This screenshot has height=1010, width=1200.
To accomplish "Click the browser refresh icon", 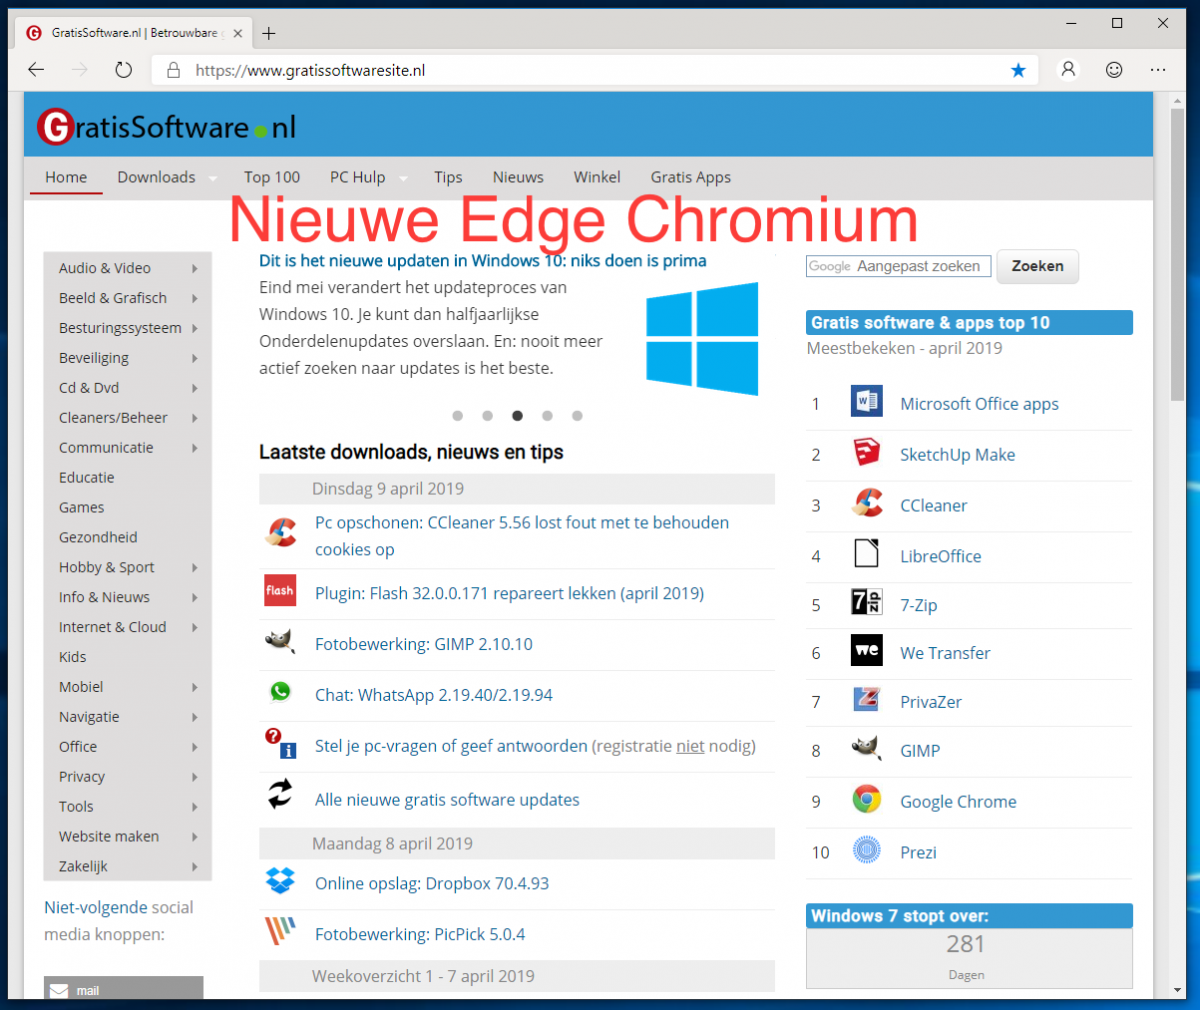I will click(x=123, y=70).
